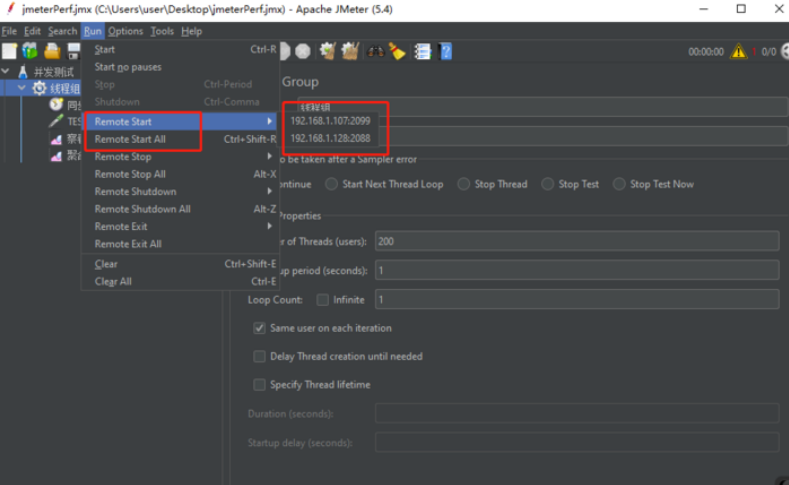Click the Ramp-up period input field

click(x=577, y=271)
